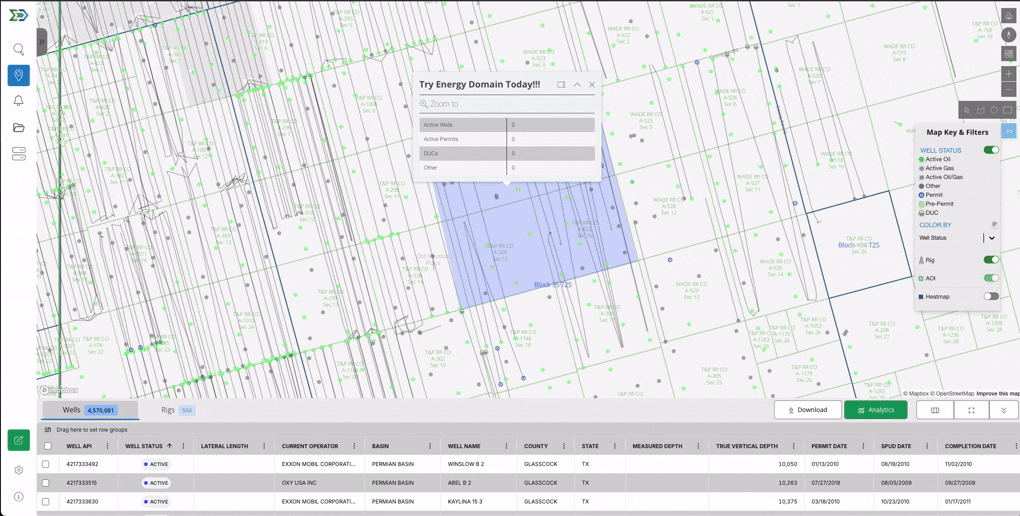
Task: Click the fullscreen table icon button
Action: pyautogui.click(x=971, y=410)
